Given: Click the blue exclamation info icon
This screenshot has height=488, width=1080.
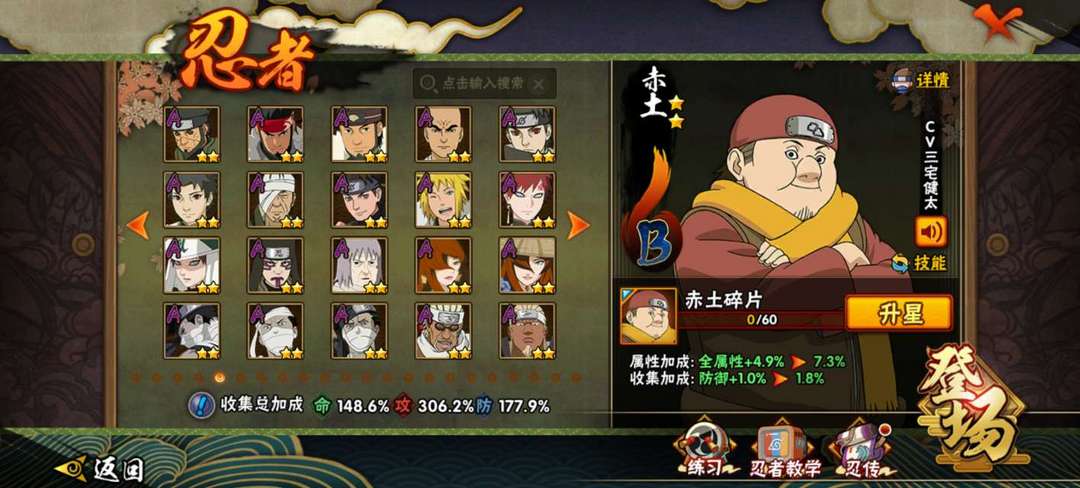Looking at the screenshot, I should [201, 405].
